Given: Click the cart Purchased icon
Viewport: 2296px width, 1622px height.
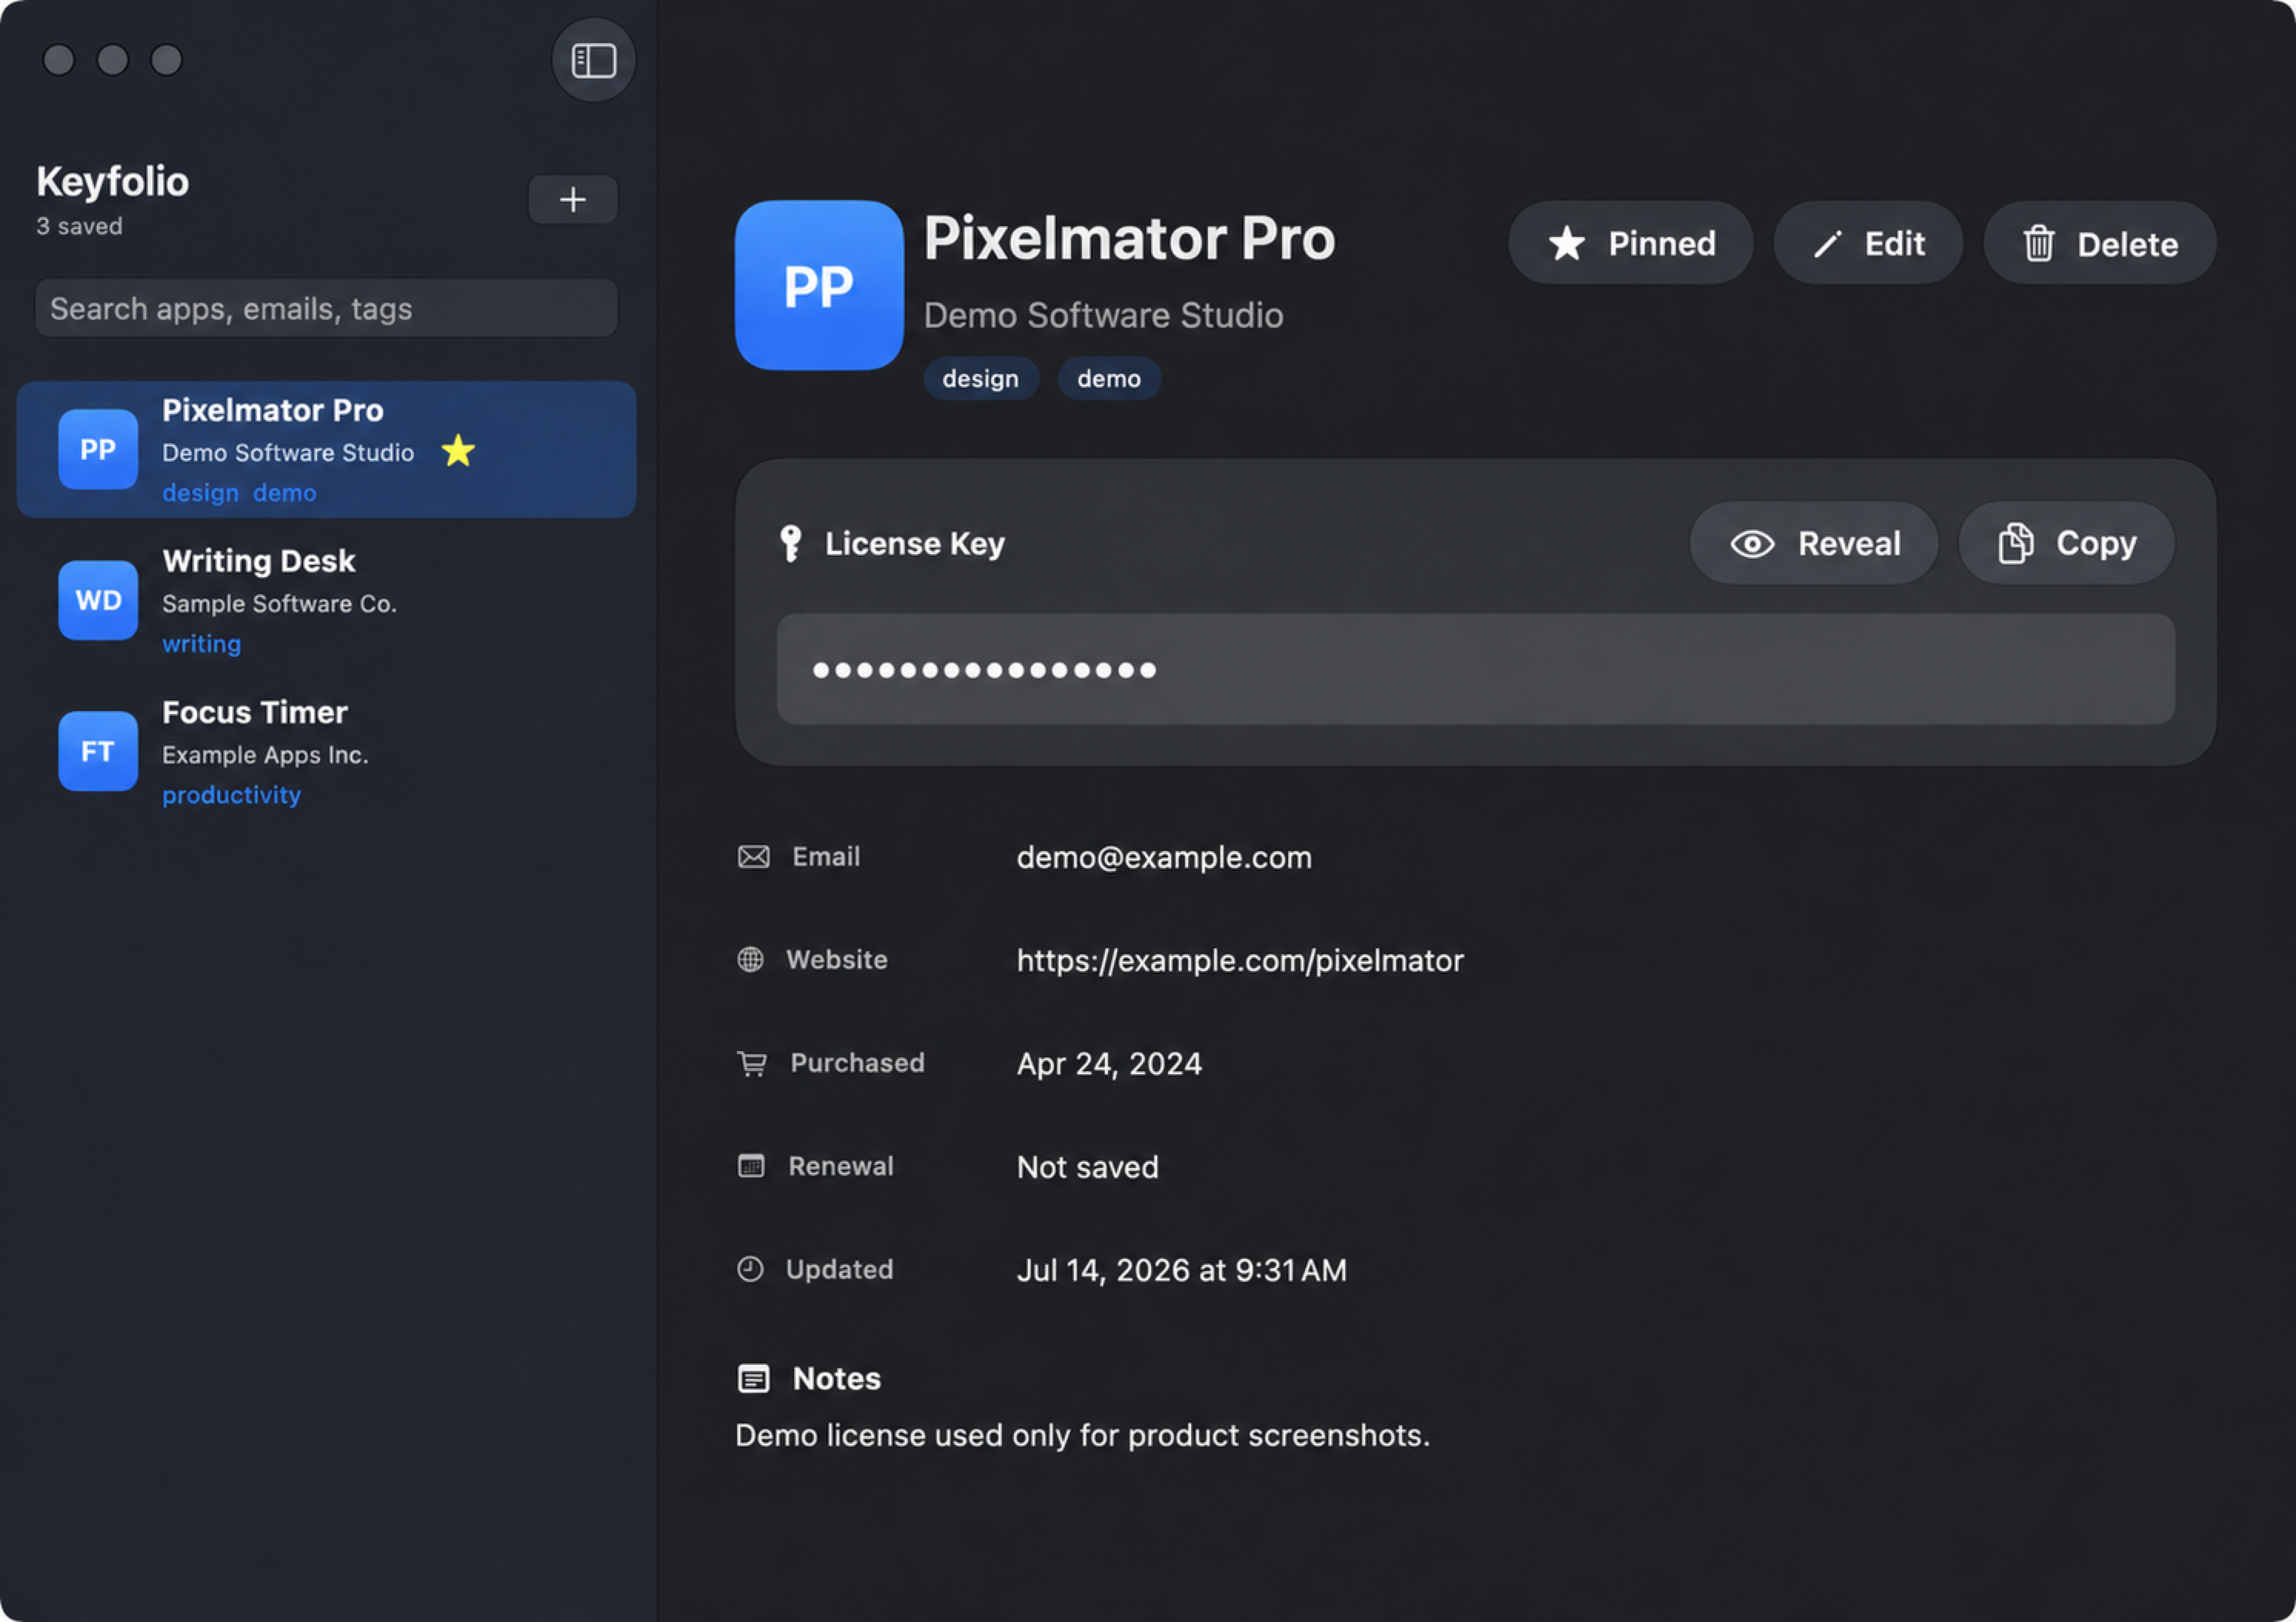Looking at the screenshot, I should pos(752,1063).
